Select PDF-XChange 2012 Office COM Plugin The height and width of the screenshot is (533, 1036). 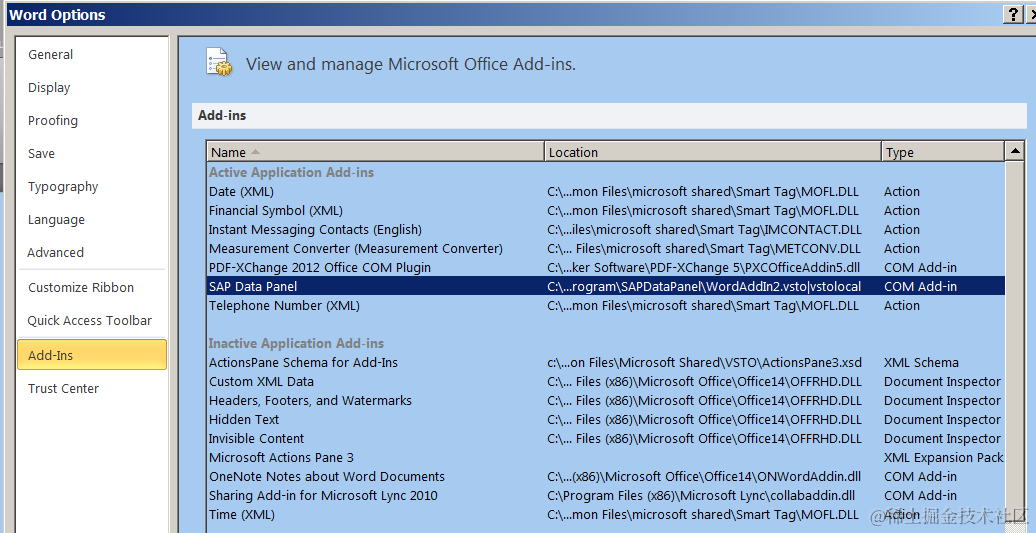pyautogui.click(x=606, y=267)
